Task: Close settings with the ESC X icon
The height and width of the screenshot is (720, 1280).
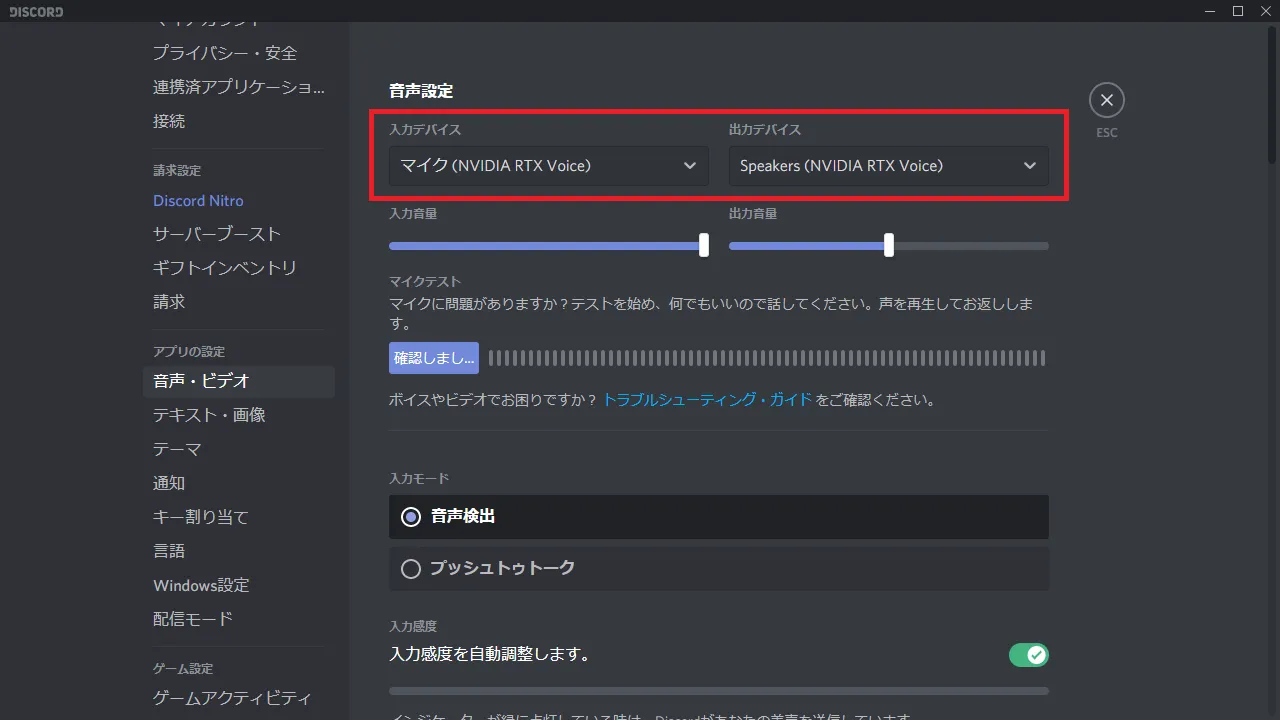Action: 1106,100
